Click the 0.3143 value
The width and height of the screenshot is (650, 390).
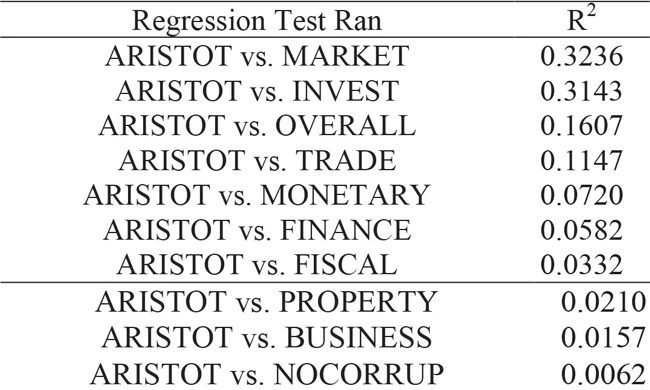point(582,91)
